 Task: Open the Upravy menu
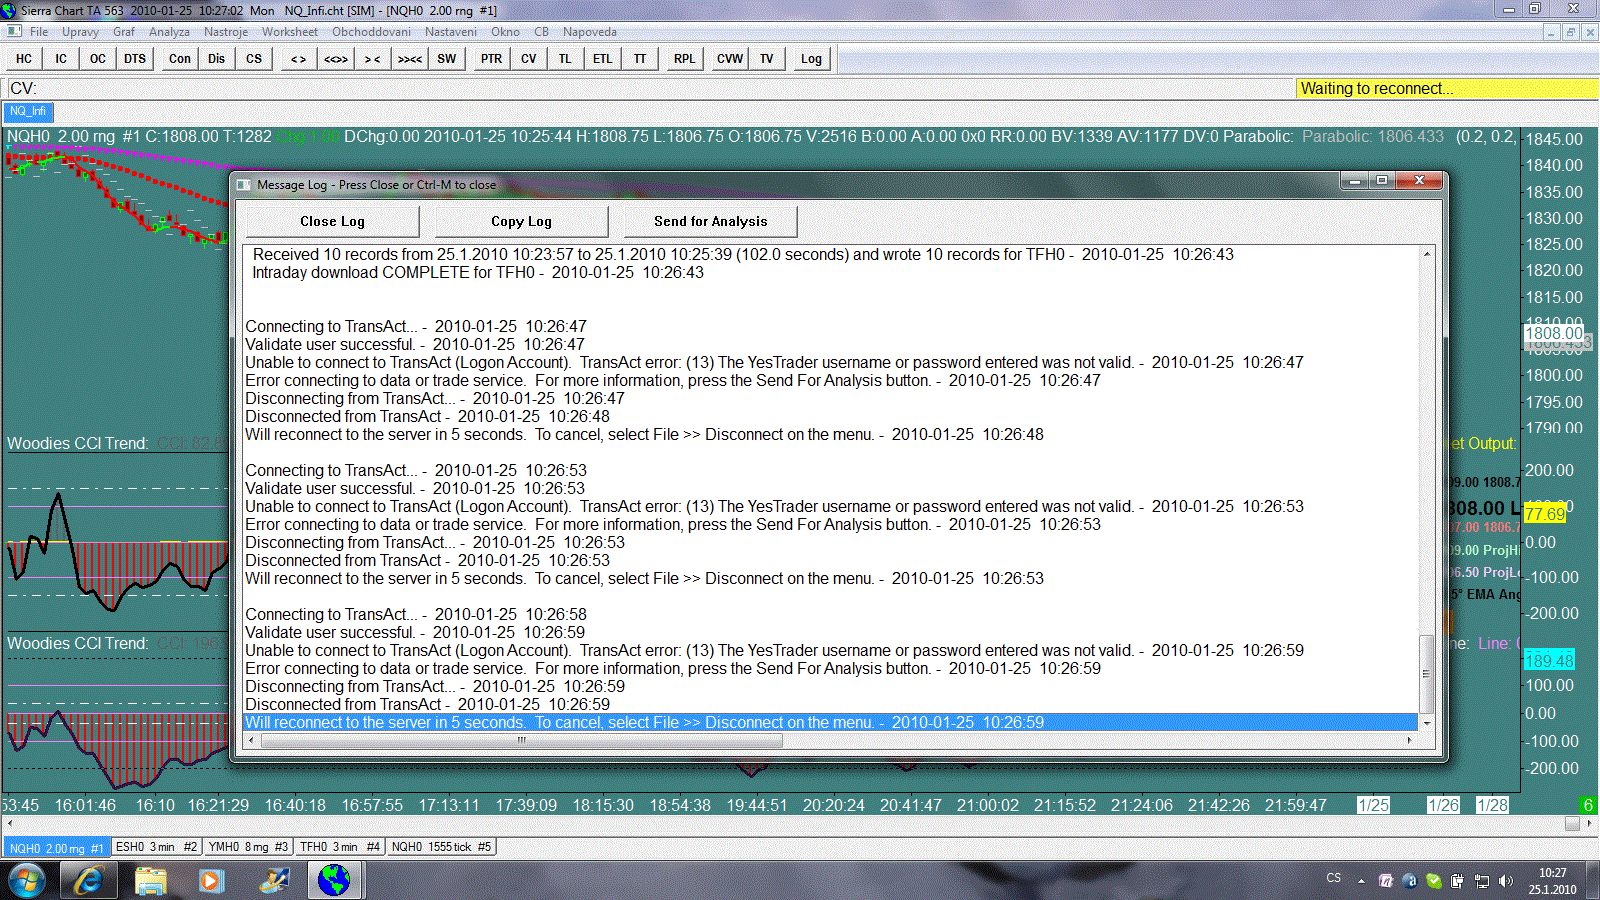80,32
